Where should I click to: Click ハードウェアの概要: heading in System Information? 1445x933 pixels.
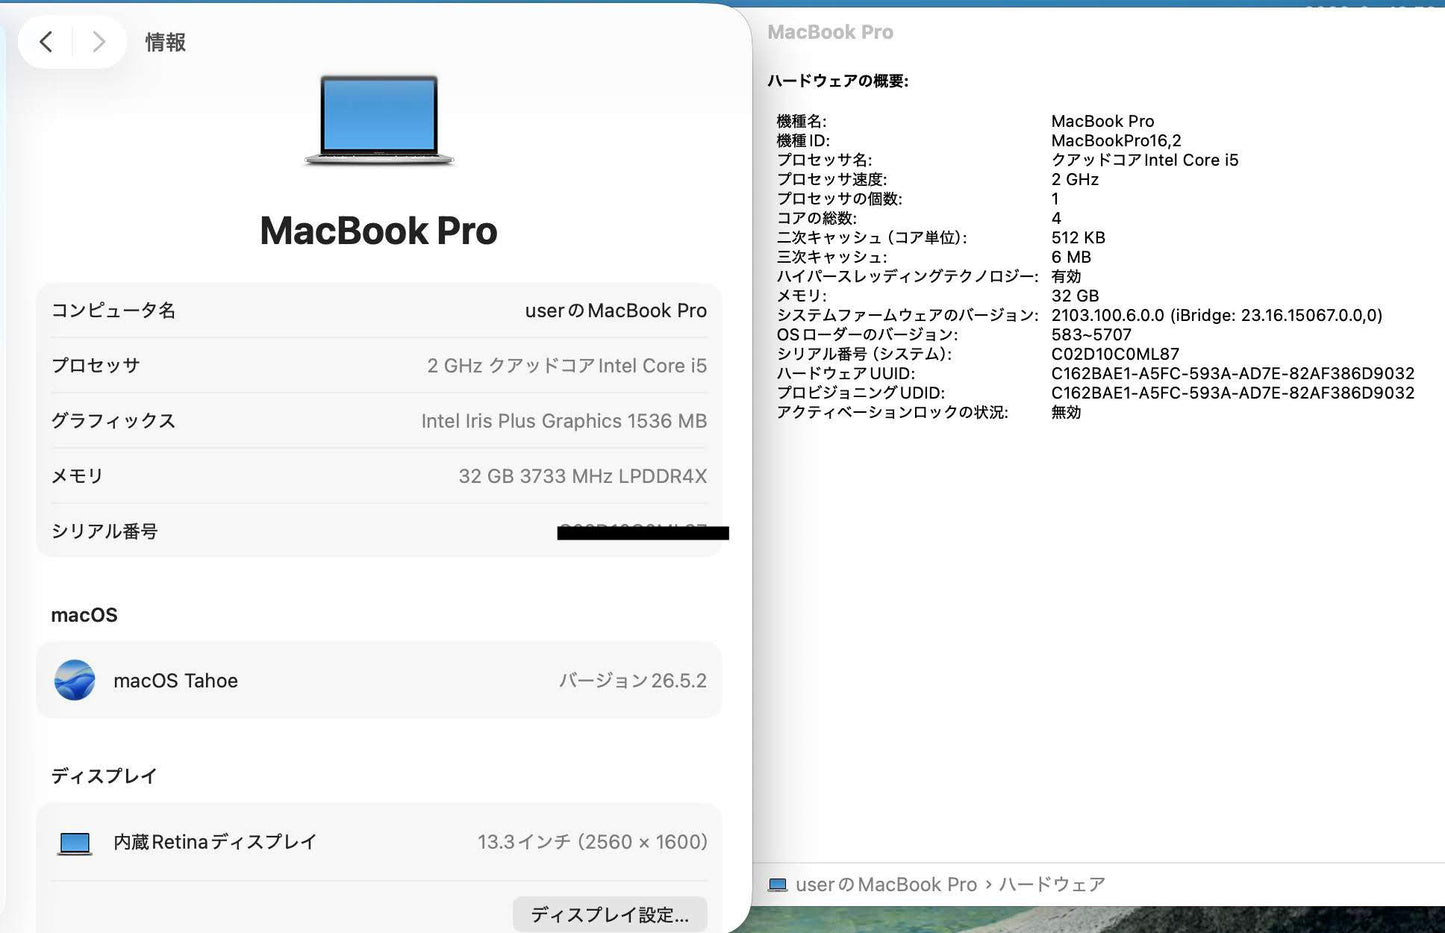click(838, 81)
